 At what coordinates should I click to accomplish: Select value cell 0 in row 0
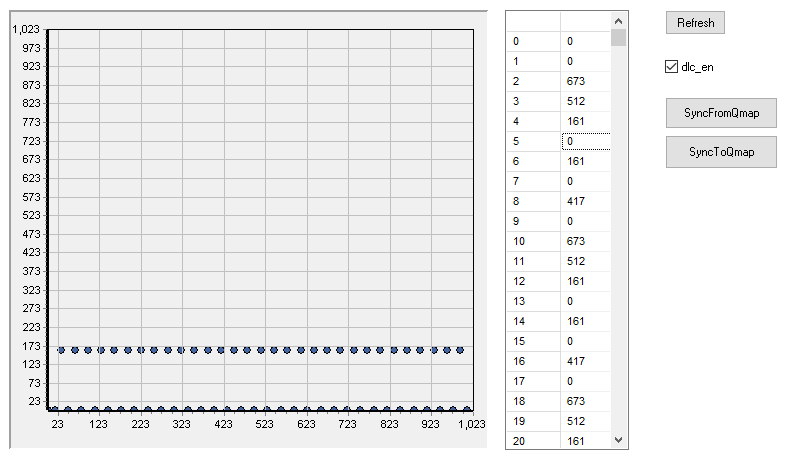[586, 41]
